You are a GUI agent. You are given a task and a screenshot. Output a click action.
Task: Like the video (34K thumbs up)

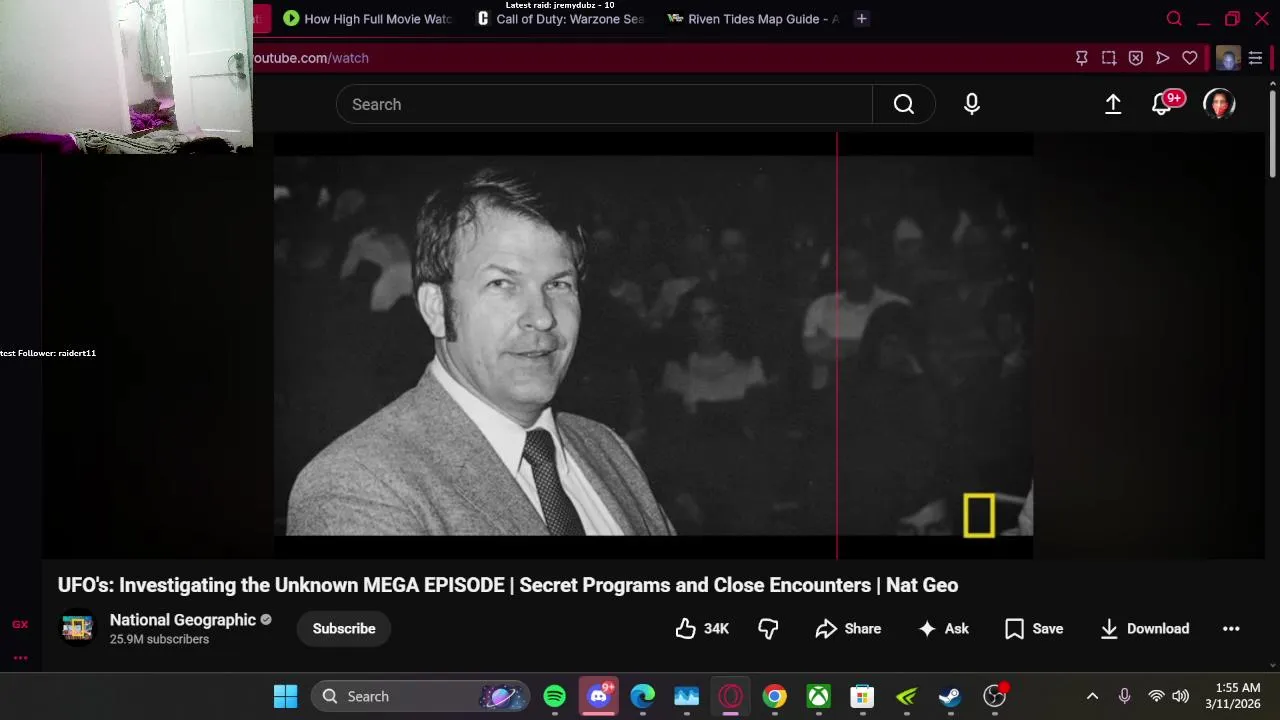coord(702,629)
